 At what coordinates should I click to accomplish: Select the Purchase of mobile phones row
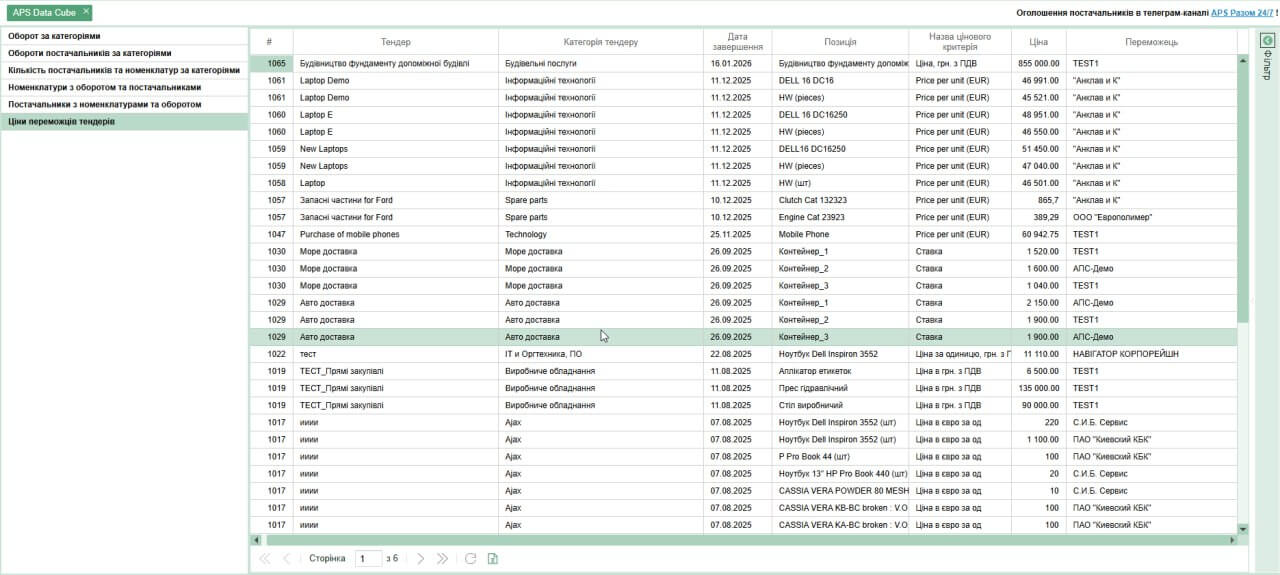click(x=349, y=234)
